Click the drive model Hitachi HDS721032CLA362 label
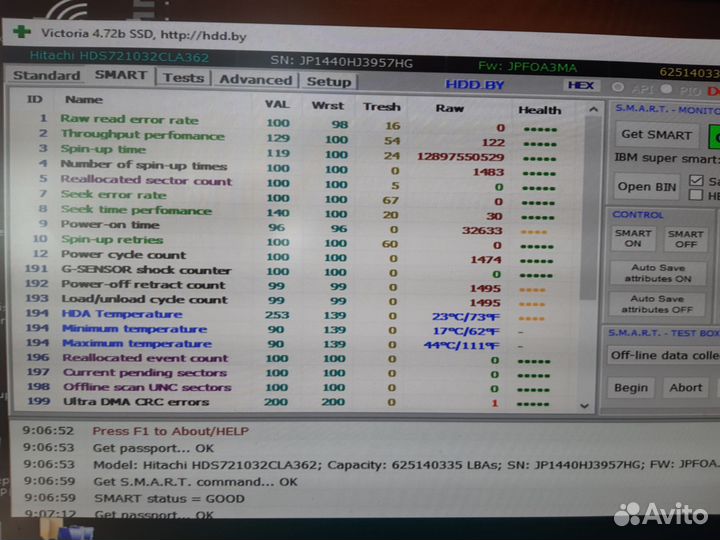This screenshot has width=720, height=540. pyautogui.click(x=119, y=57)
